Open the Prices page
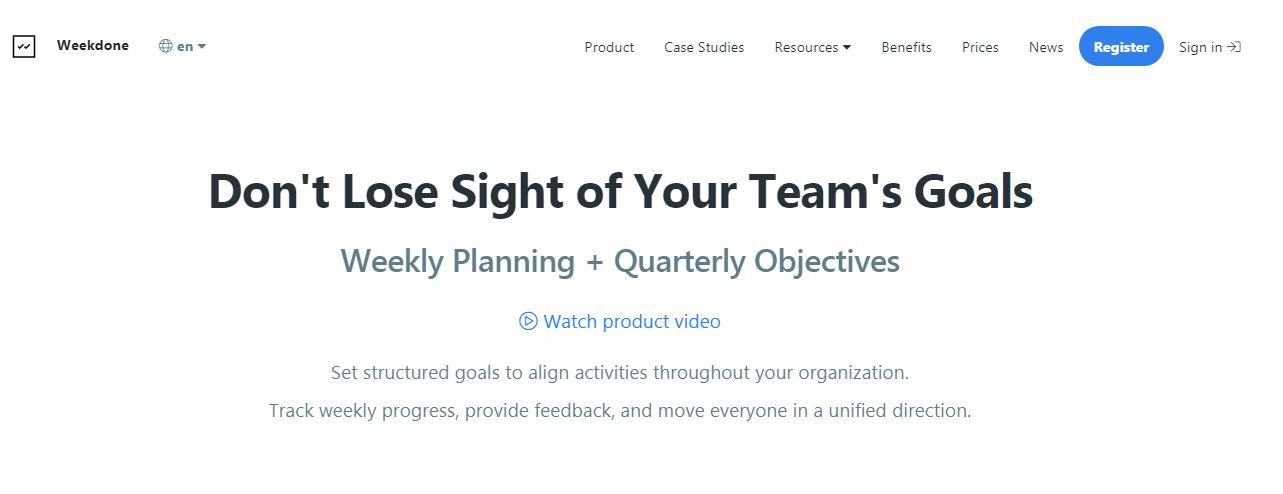 pos(980,47)
